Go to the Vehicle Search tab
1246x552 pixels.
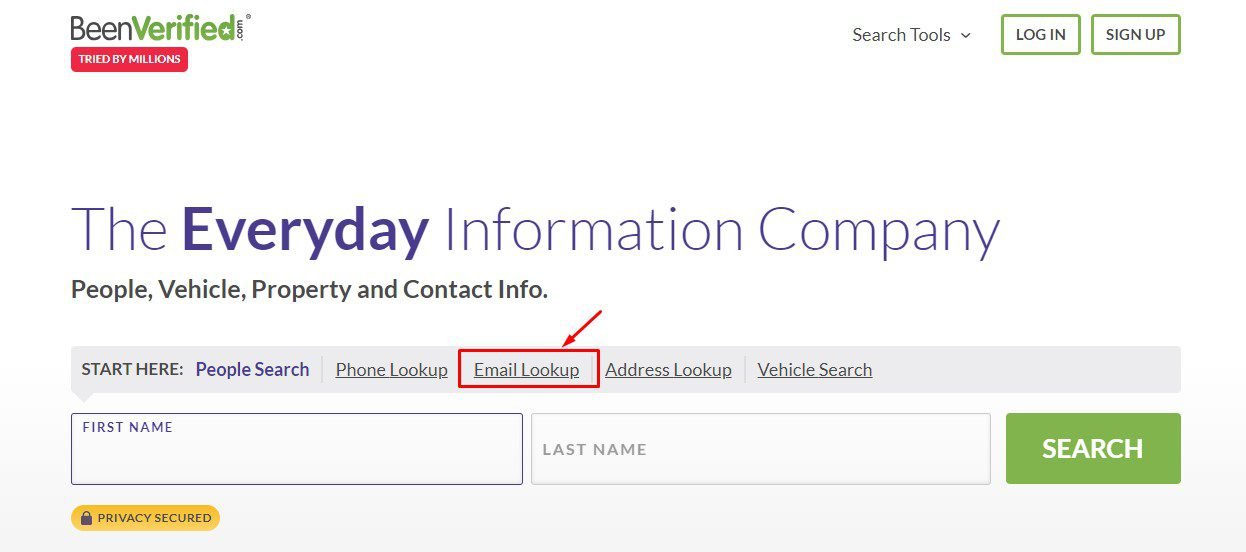[x=814, y=369]
